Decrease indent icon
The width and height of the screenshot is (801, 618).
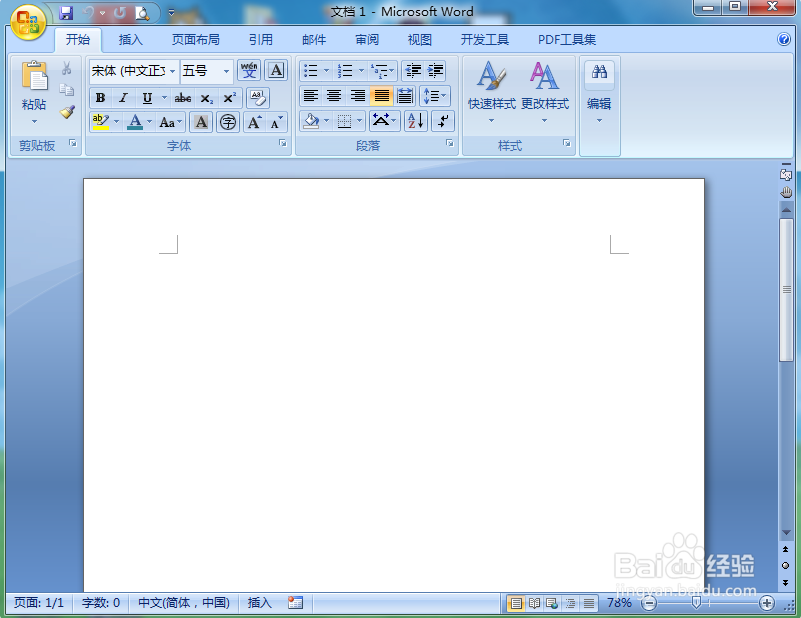coord(413,70)
